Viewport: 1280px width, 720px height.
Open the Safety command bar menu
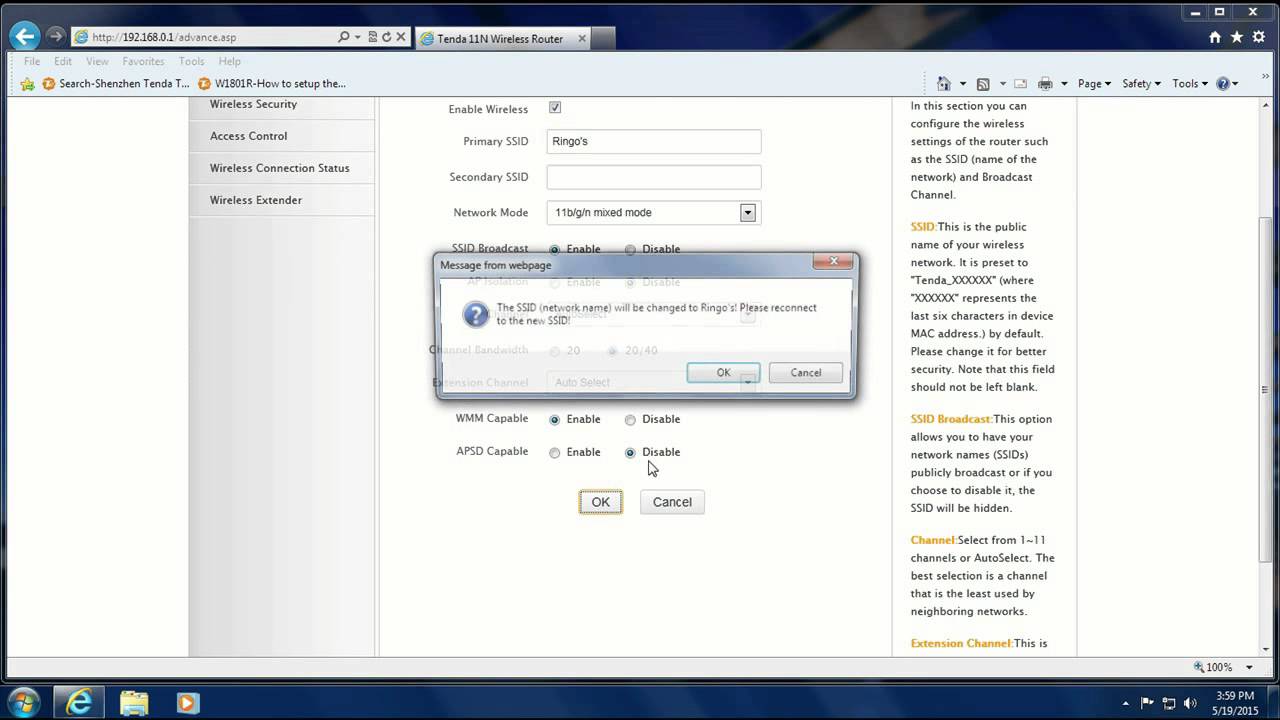click(1141, 84)
